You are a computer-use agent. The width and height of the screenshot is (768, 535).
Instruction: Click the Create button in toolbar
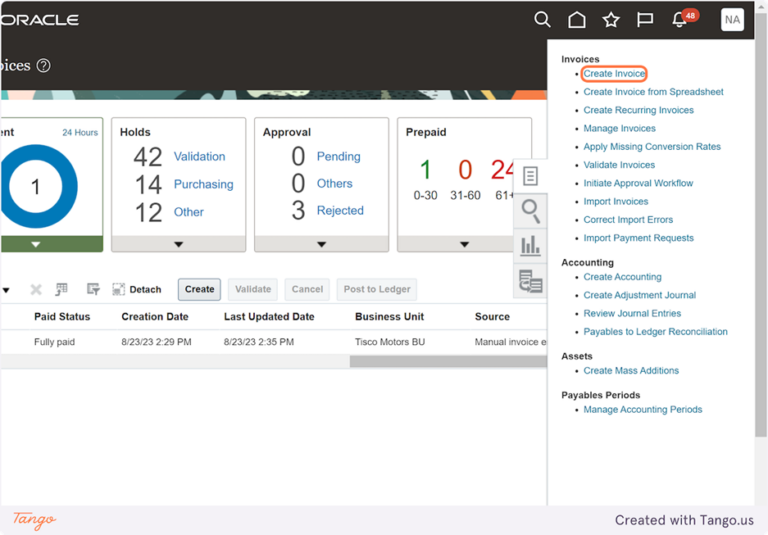click(x=199, y=289)
